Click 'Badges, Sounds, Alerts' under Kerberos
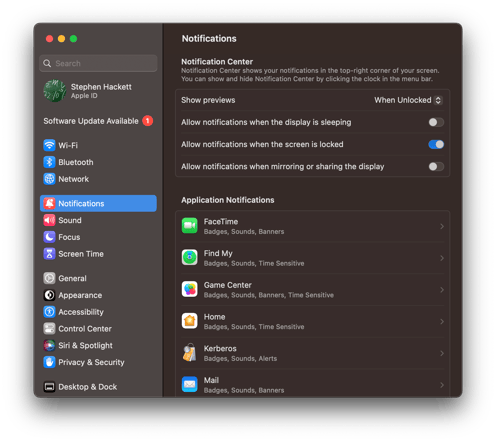Viewport: 496px width, 442px height. click(x=240, y=358)
